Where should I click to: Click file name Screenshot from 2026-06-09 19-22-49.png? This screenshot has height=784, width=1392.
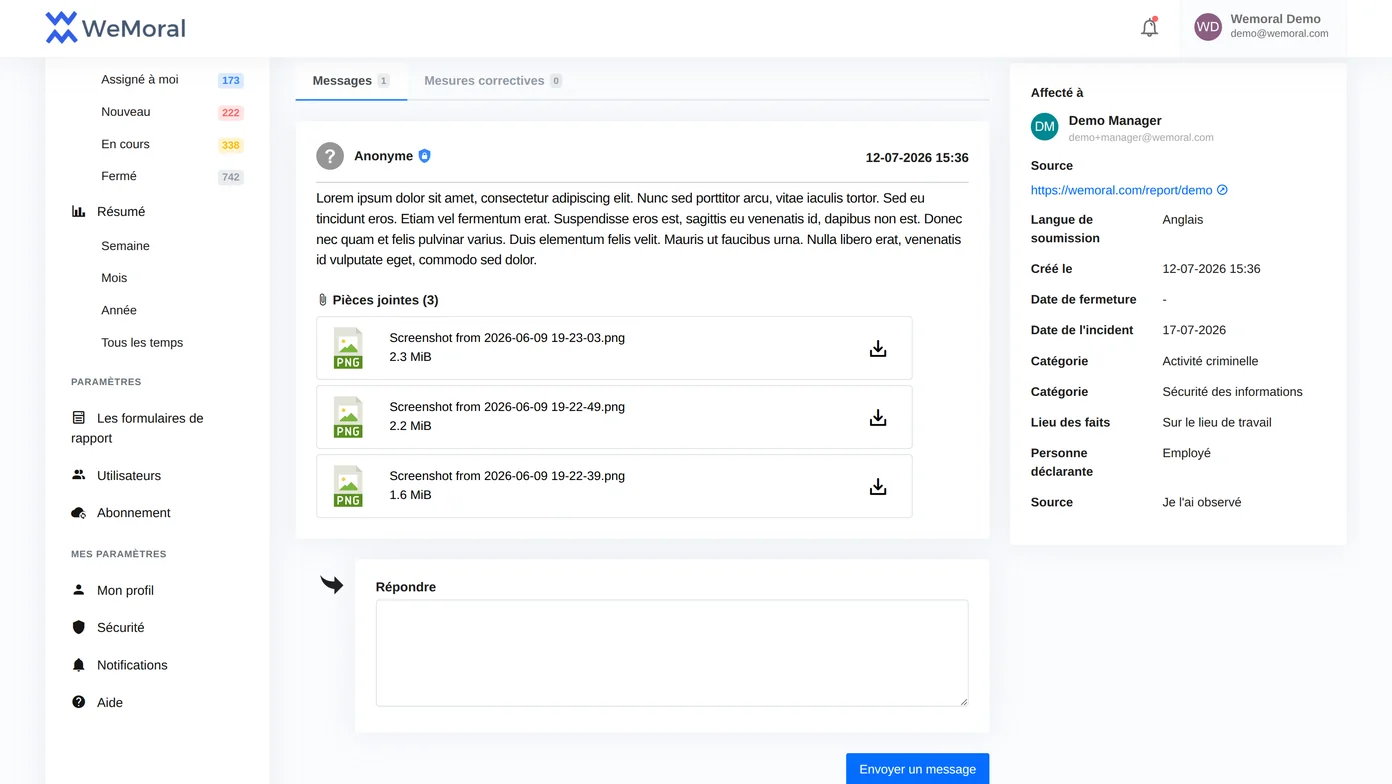[x=507, y=407]
